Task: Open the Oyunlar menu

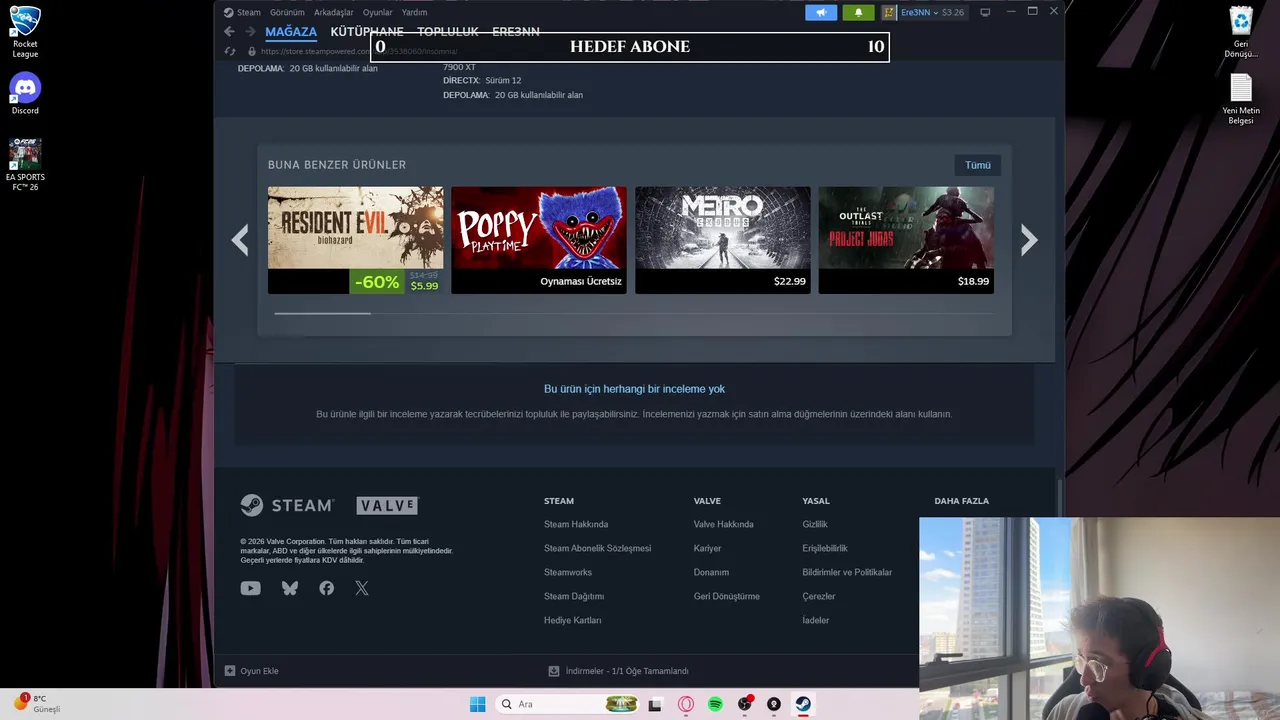Action: point(377,12)
